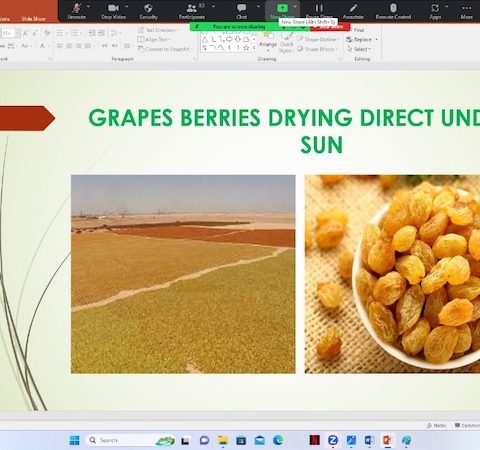Increase the list indent level
Screen dimensions: 480x450
click(x=101, y=33)
